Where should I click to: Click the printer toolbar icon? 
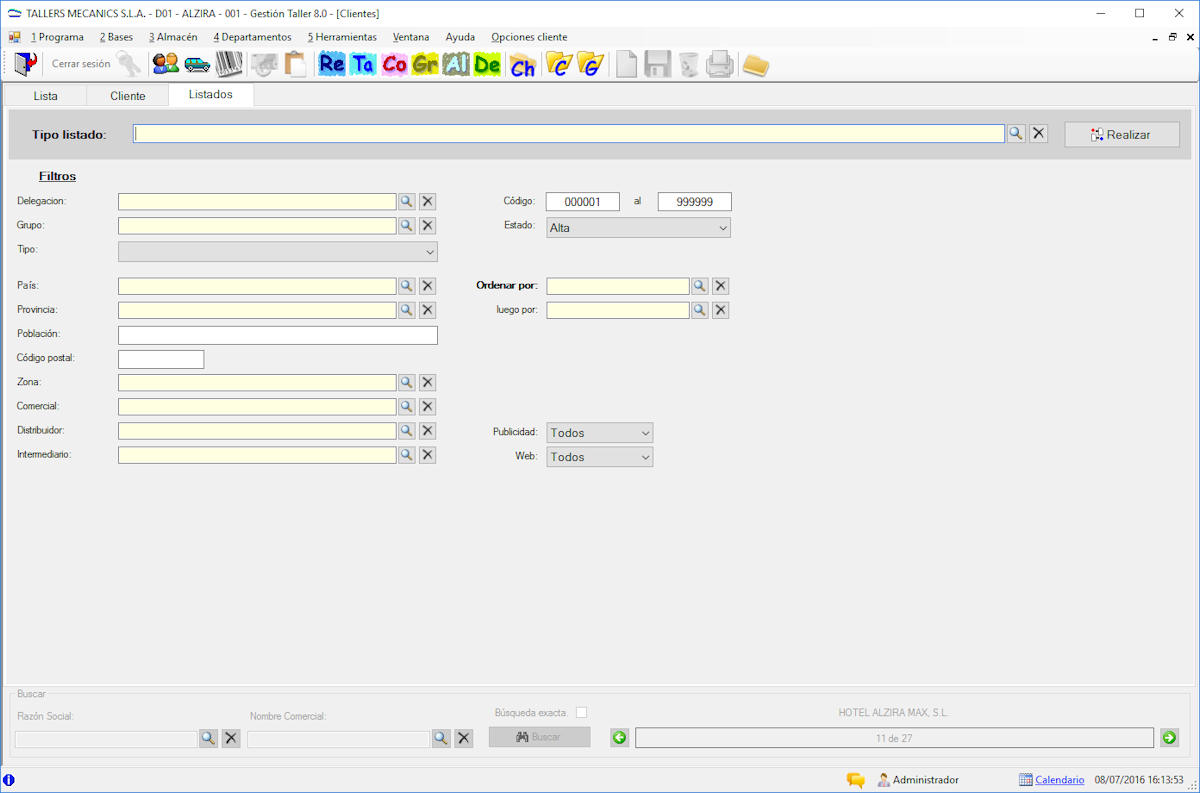719,64
